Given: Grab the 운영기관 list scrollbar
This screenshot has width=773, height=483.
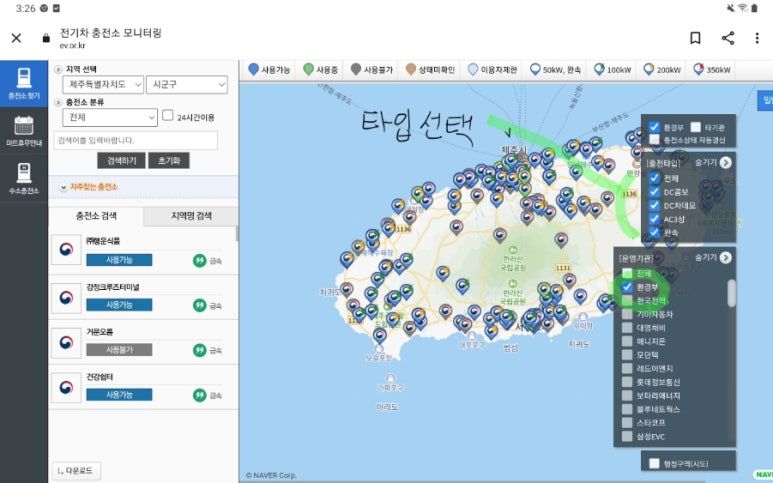Looking at the screenshot, I should click(x=731, y=293).
